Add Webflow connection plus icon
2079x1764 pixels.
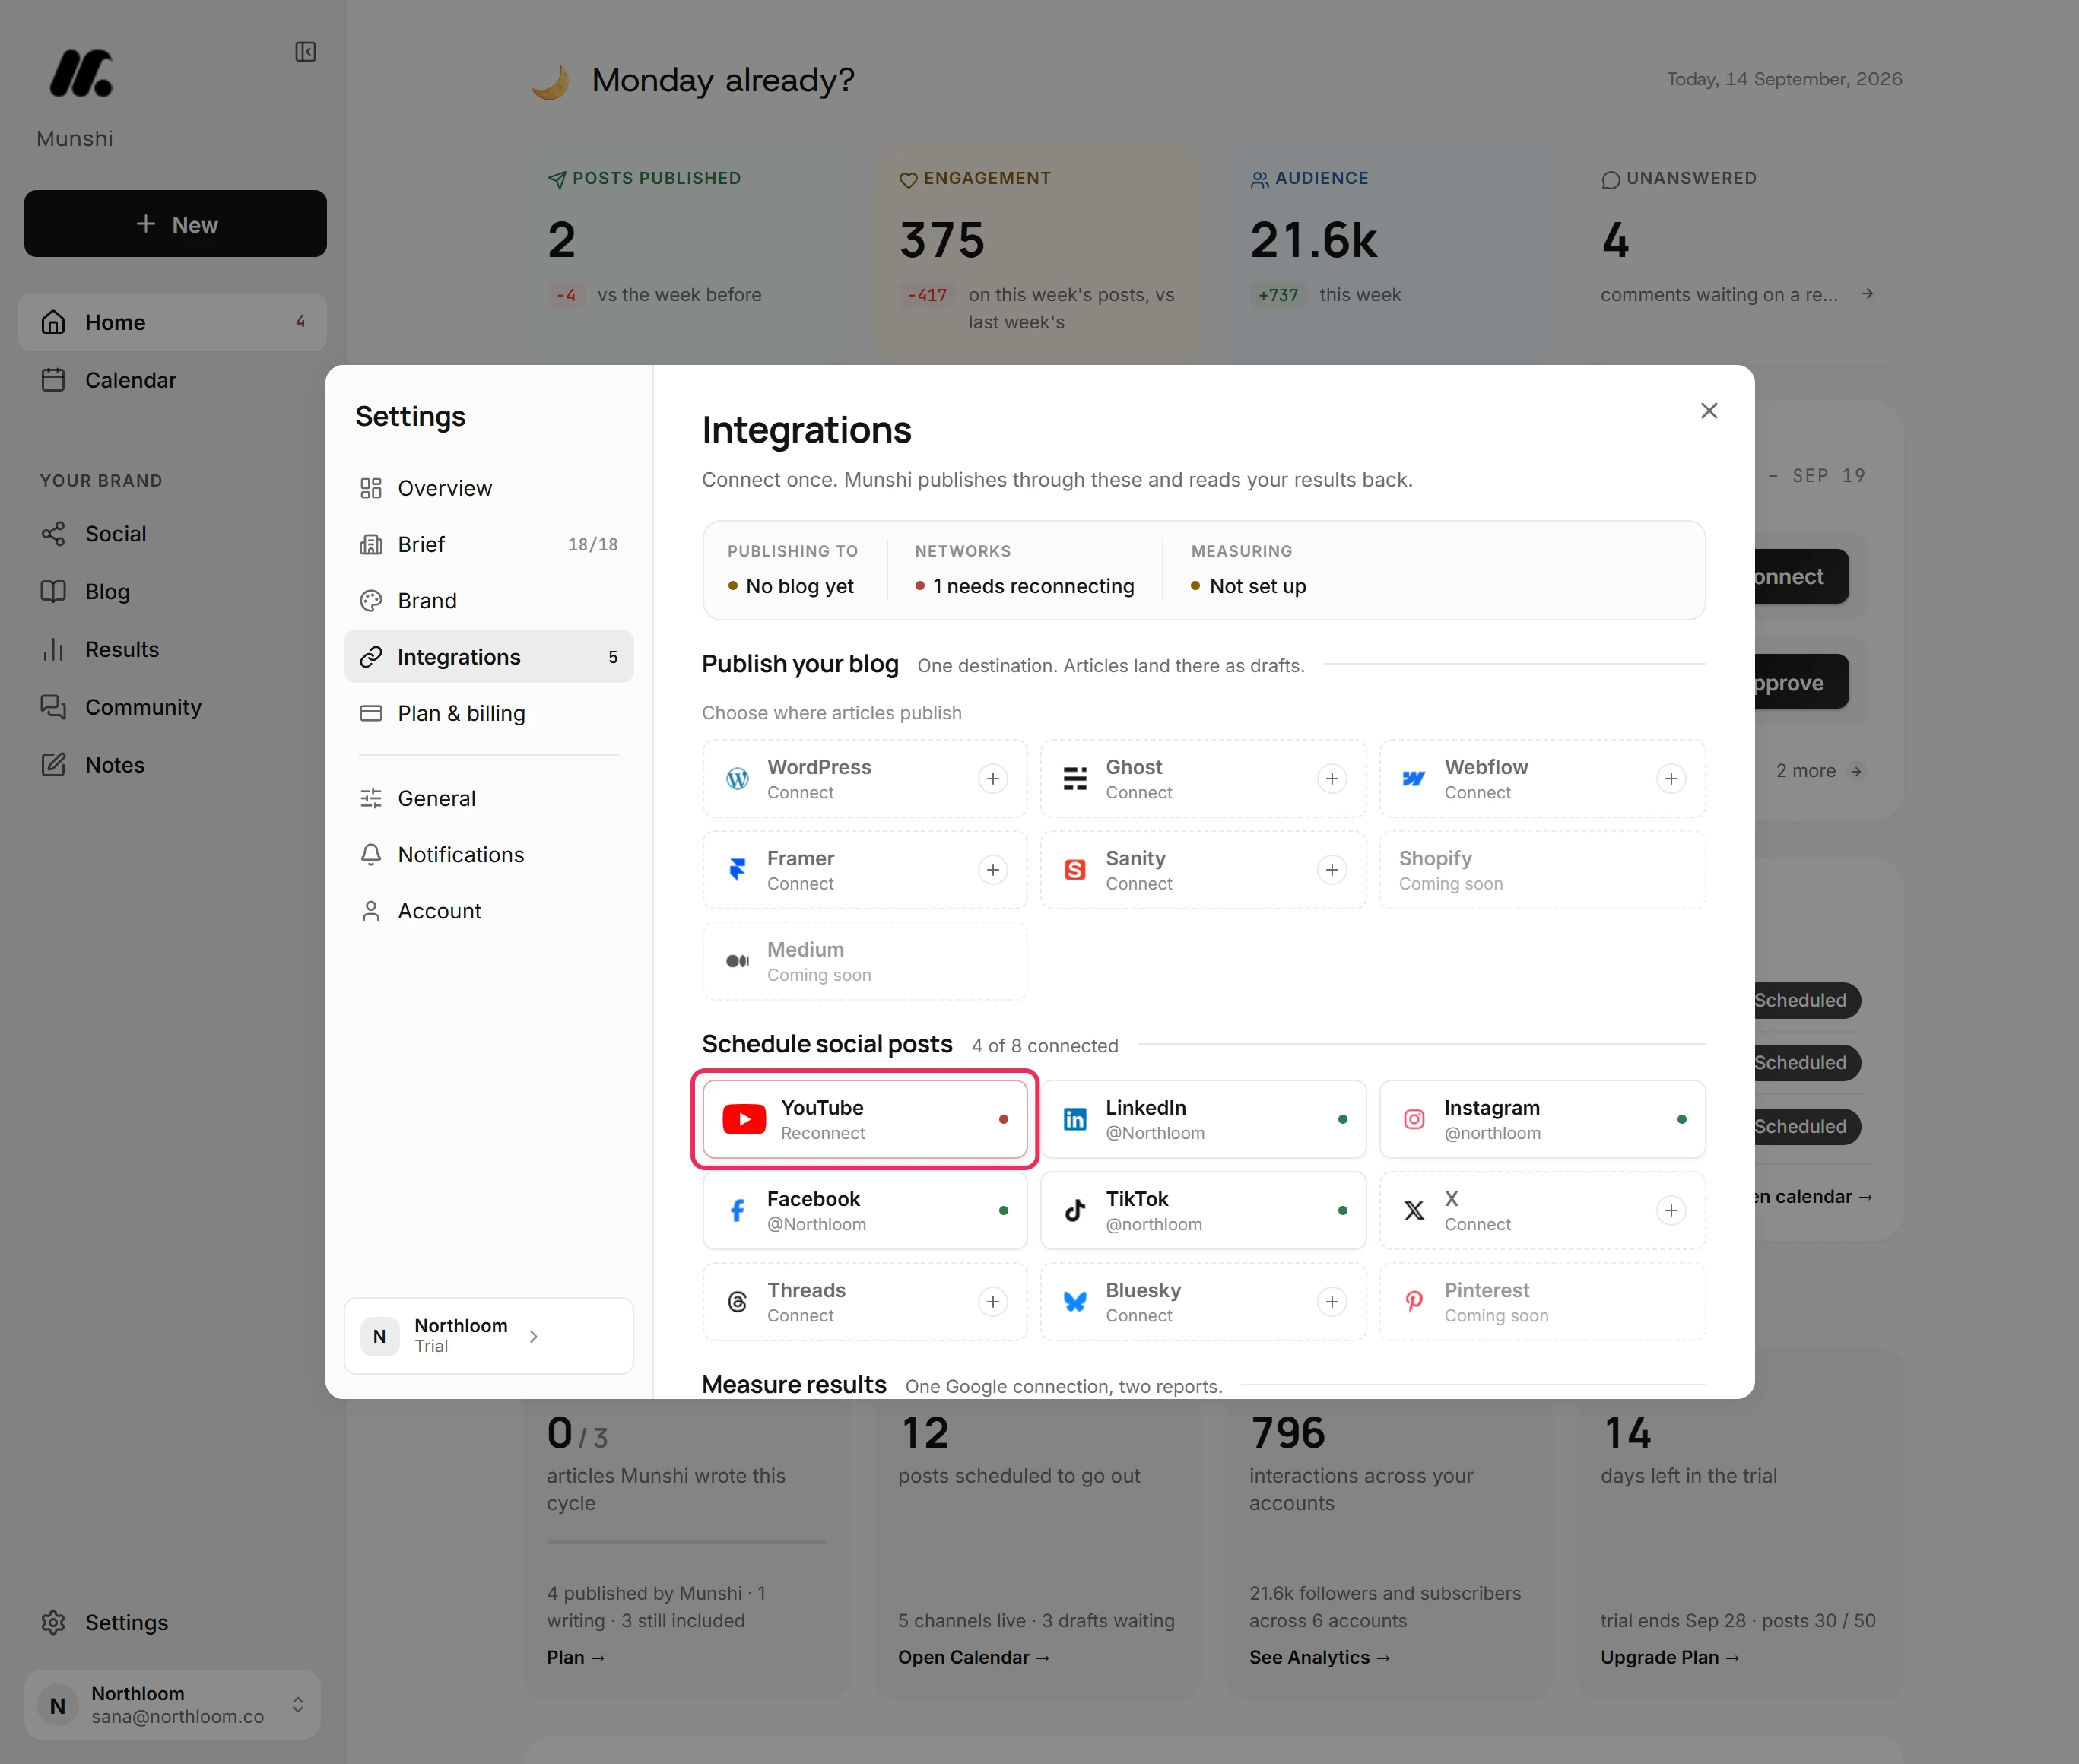tap(1670, 778)
